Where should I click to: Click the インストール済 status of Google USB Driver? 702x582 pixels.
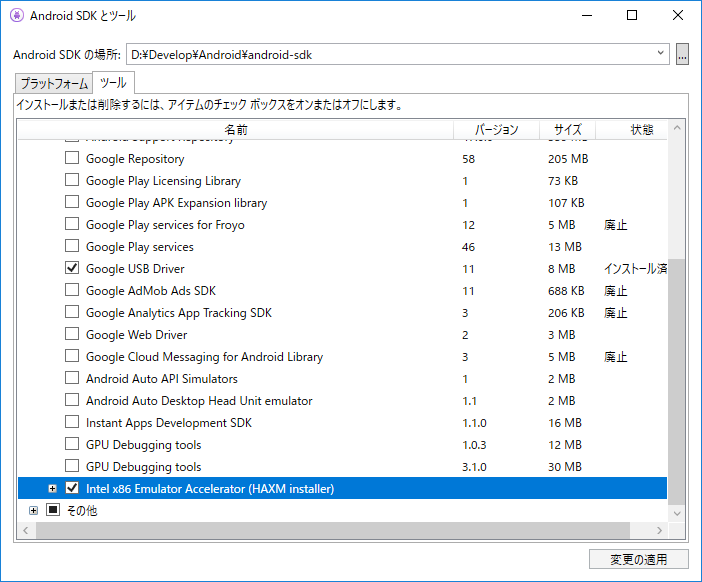click(635, 269)
